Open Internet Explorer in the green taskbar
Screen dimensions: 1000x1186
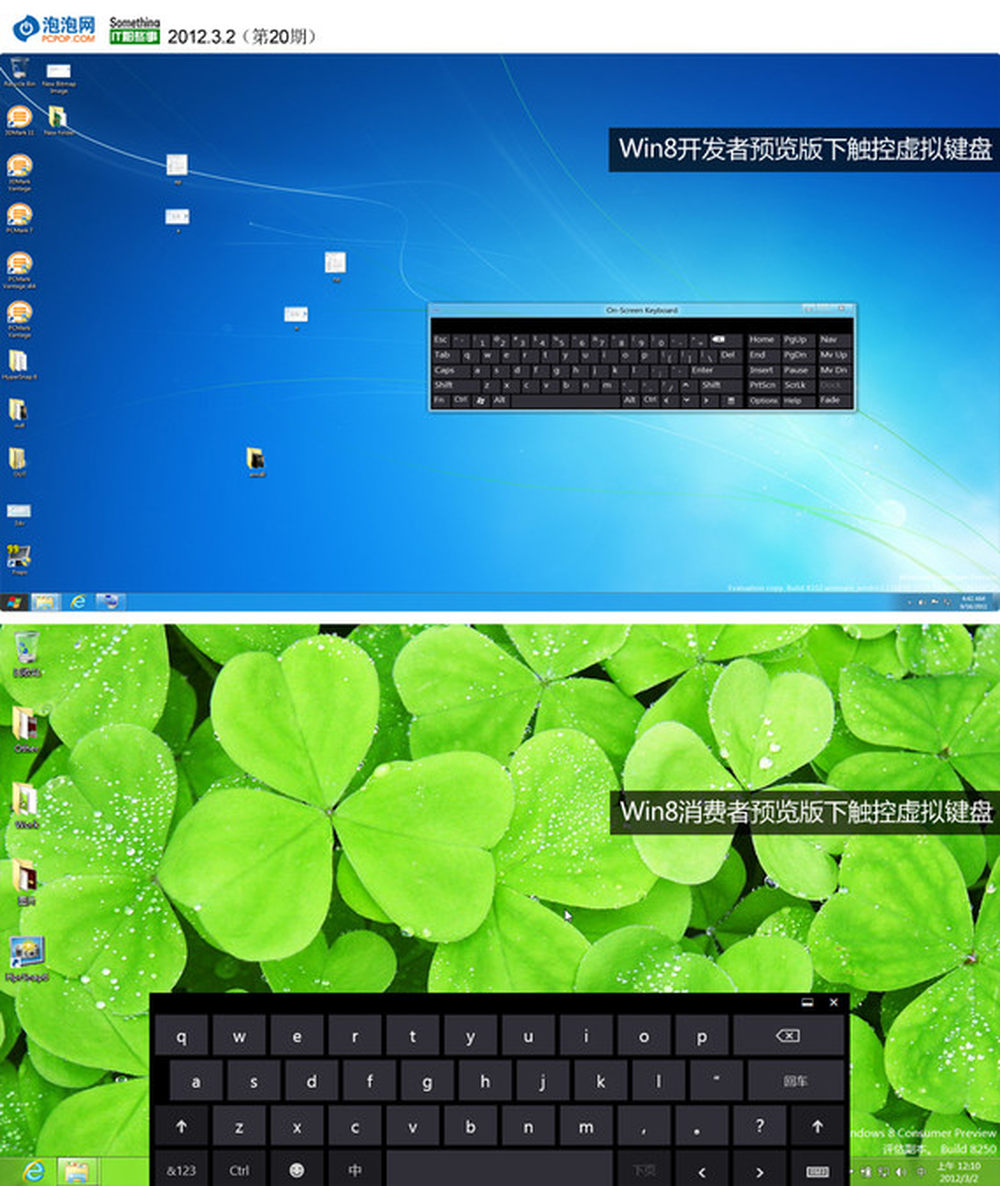(33, 1171)
